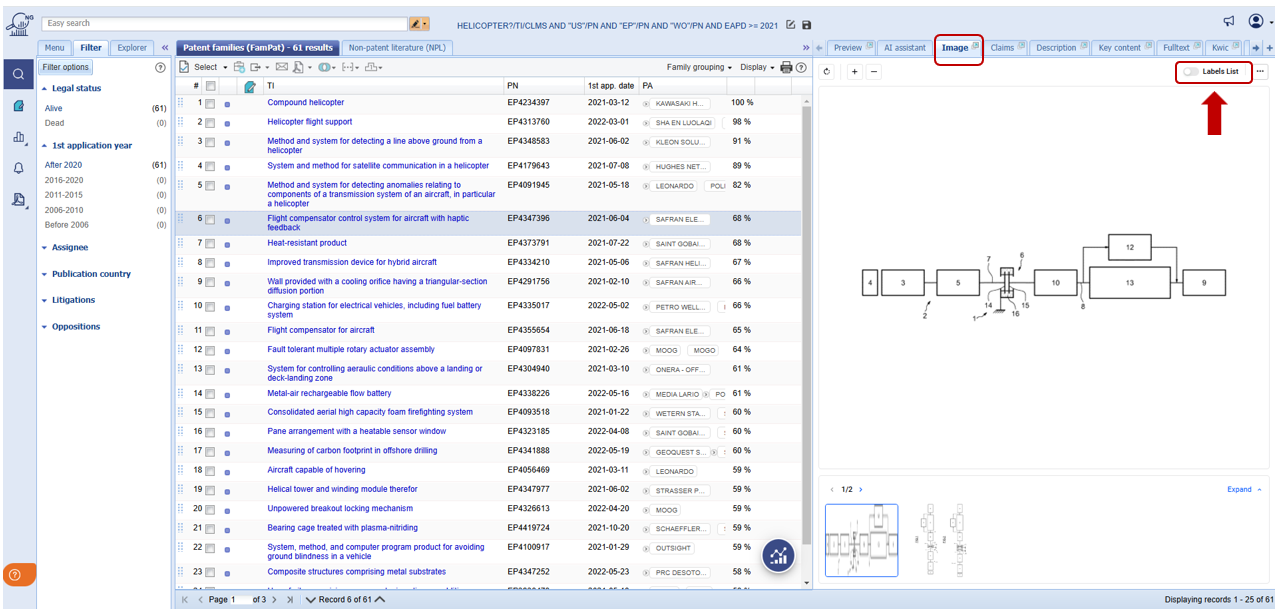Open the Claims tab
Screen dimensions: 1280x612
(1007, 47)
